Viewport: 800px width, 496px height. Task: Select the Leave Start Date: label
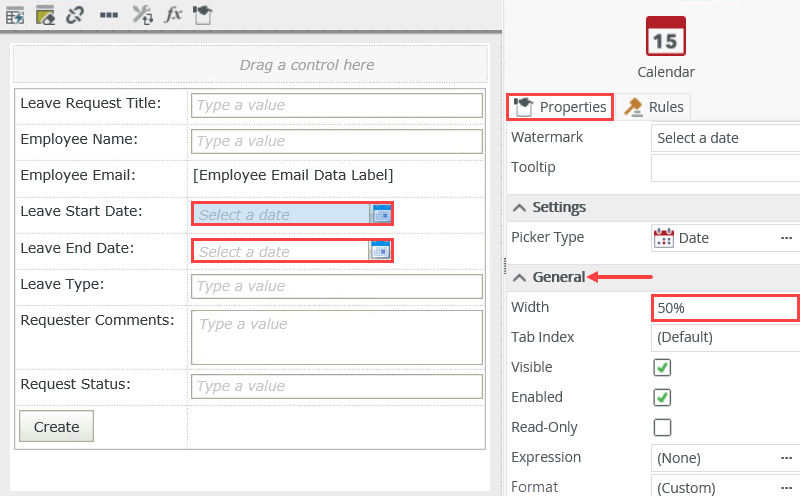(82, 211)
